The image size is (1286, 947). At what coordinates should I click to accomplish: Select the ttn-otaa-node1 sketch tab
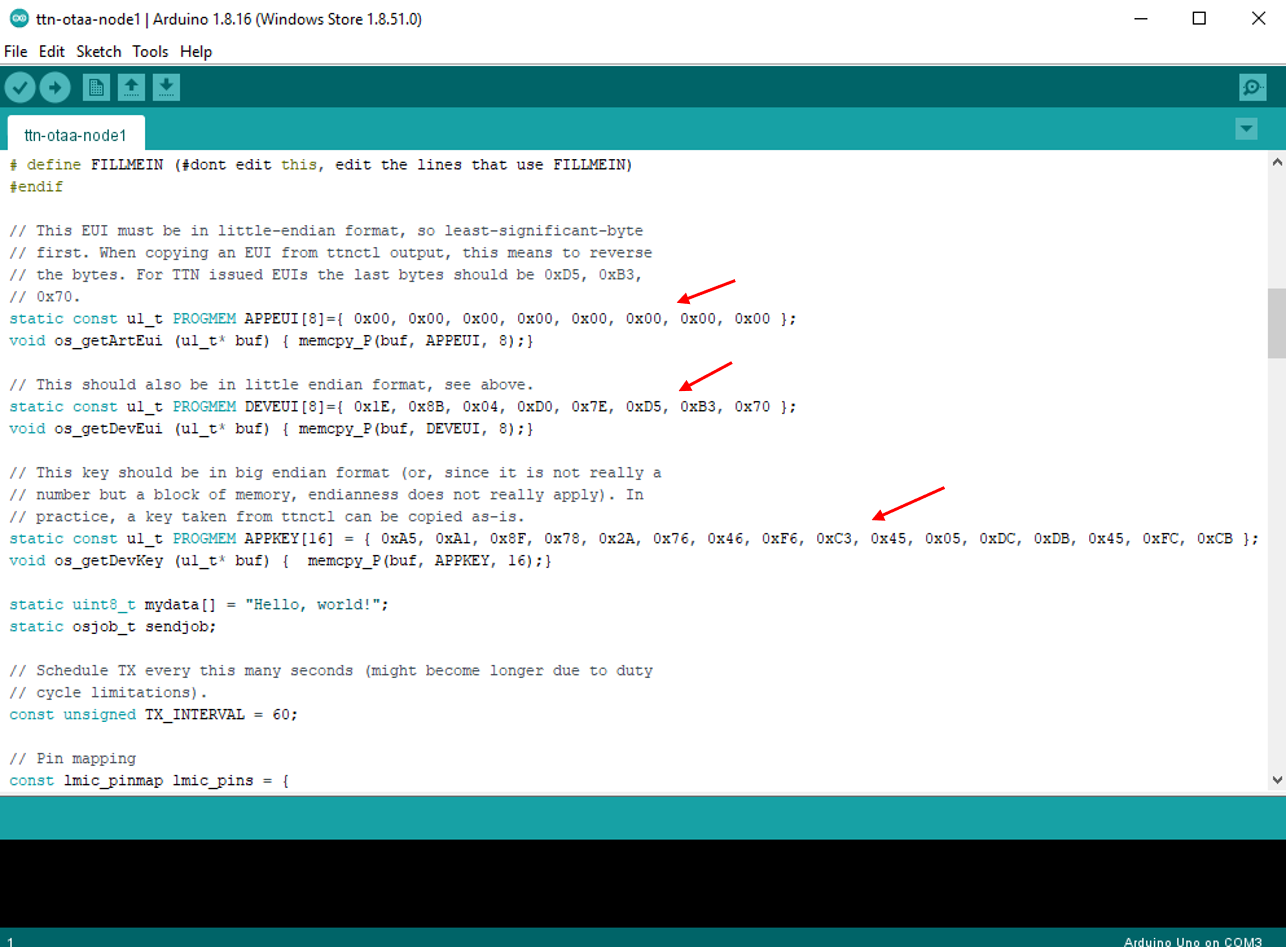click(x=75, y=134)
